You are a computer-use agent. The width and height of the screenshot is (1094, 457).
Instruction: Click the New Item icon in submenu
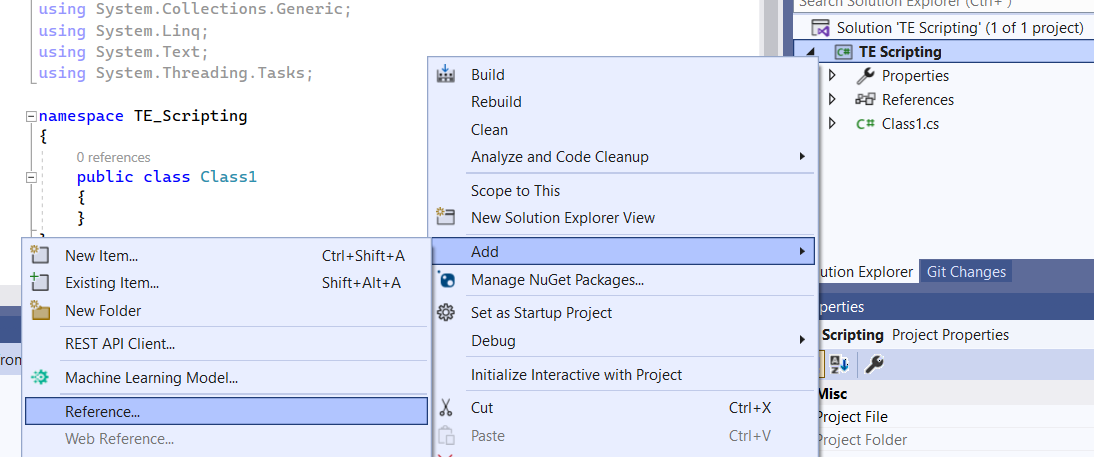(x=40, y=256)
